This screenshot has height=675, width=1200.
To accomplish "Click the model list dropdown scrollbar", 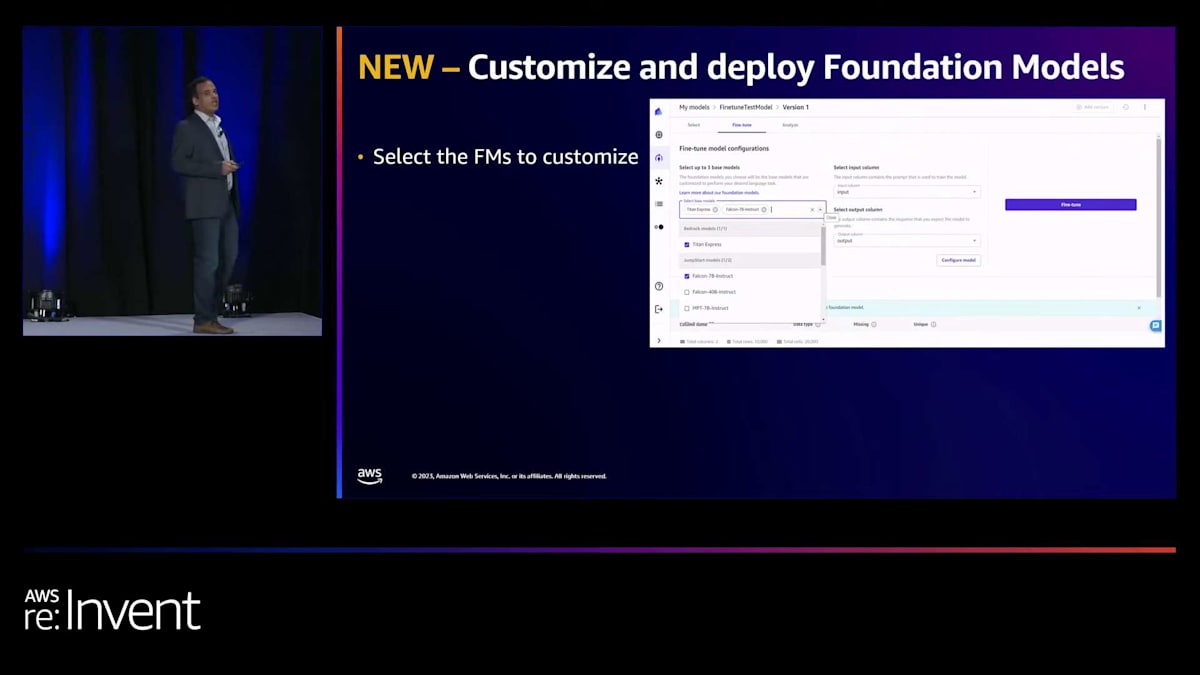I will (823, 246).
